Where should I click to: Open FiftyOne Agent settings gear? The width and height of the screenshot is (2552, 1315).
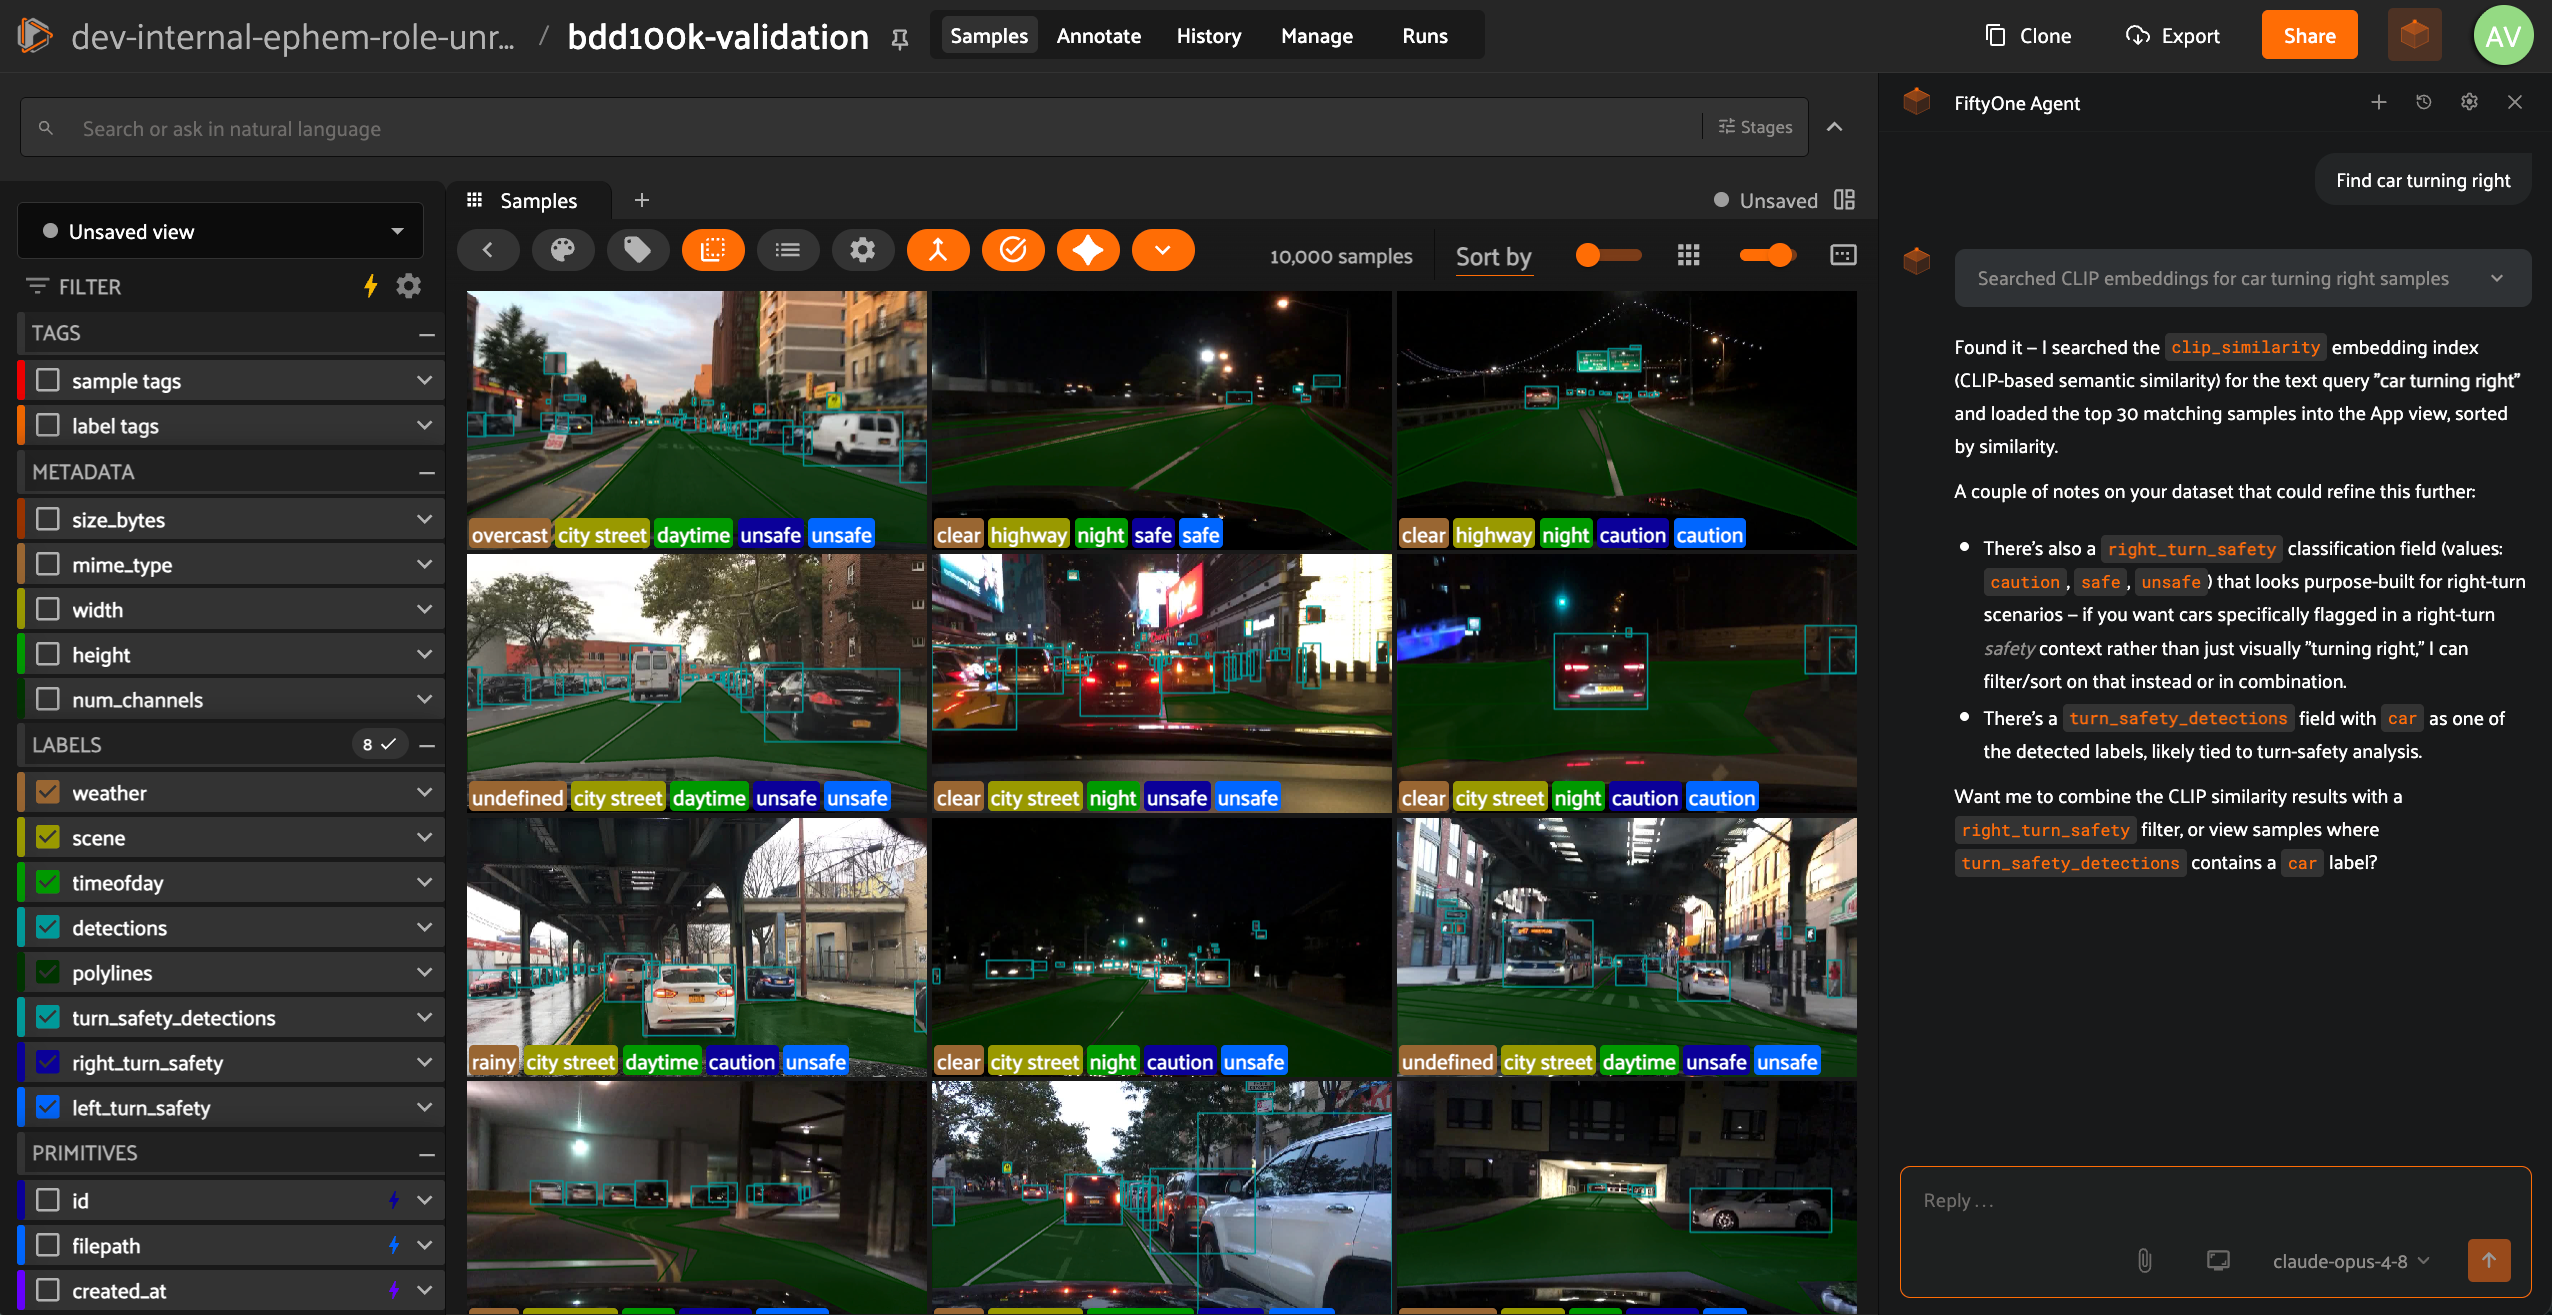coord(2470,102)
